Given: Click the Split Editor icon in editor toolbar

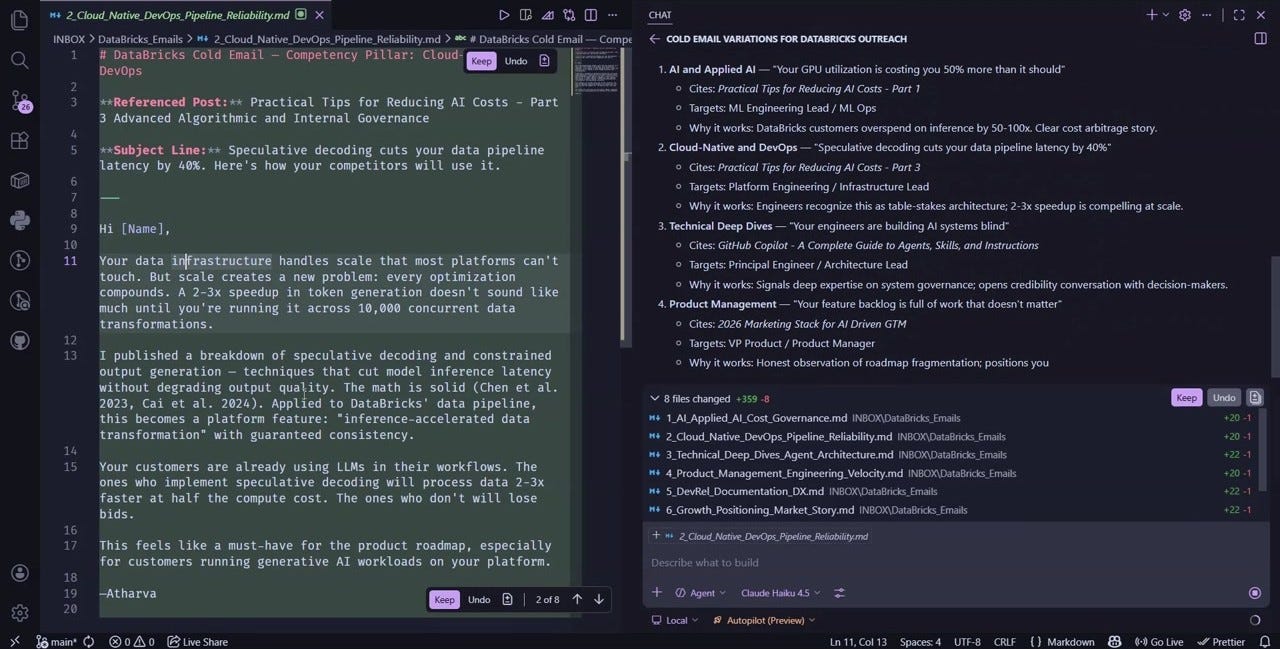Looking at the screenshot, I should pos(590,15).
